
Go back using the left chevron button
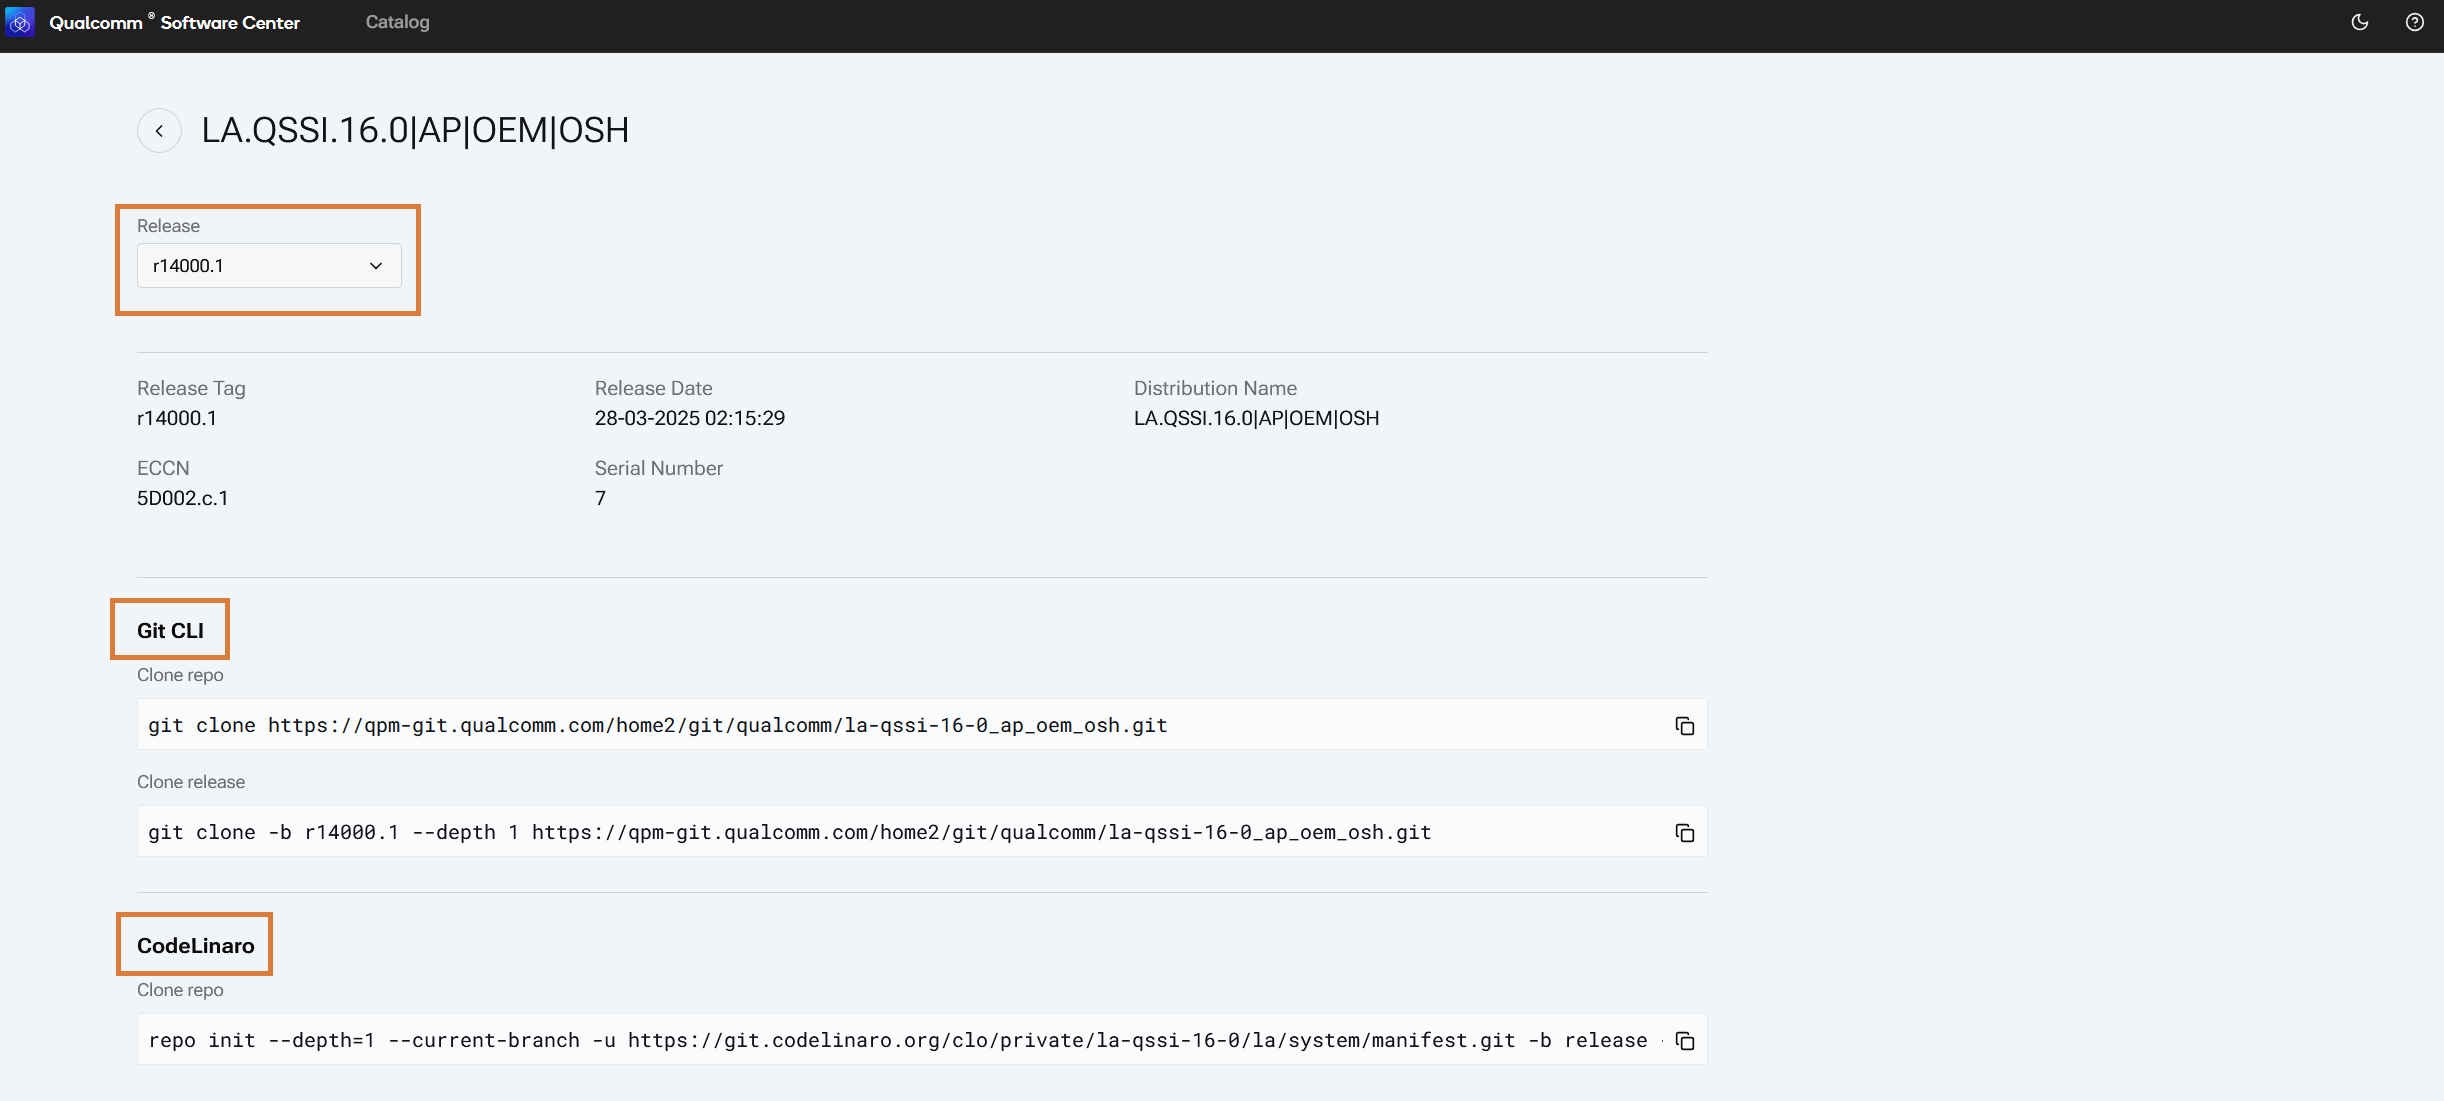coord(159,131)
